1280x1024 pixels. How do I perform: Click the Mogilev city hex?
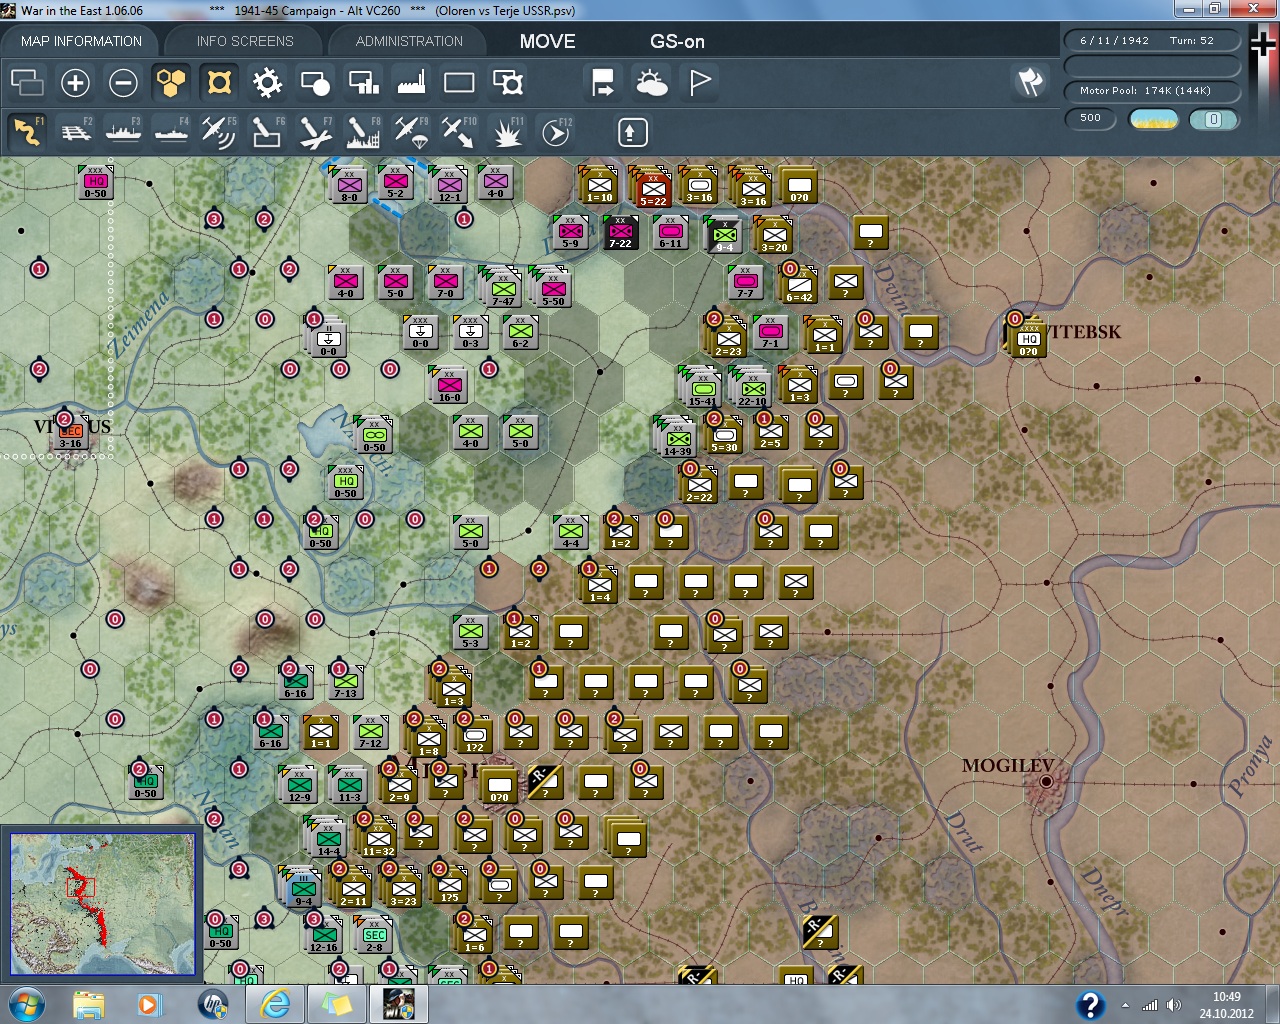click(1046, 782)
